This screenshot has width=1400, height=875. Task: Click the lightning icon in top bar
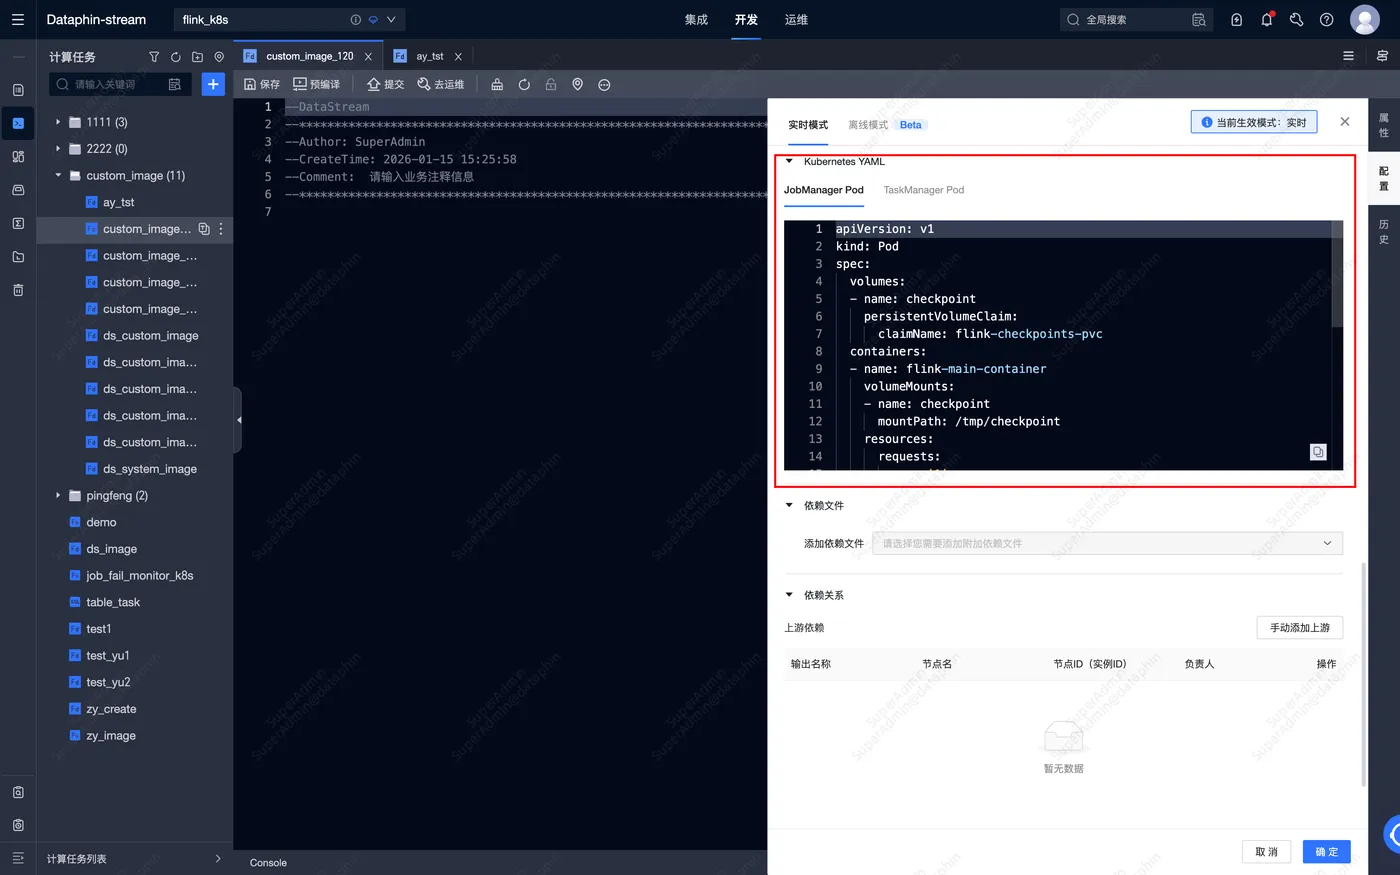pyautogui.click(x=1237, y=20)
